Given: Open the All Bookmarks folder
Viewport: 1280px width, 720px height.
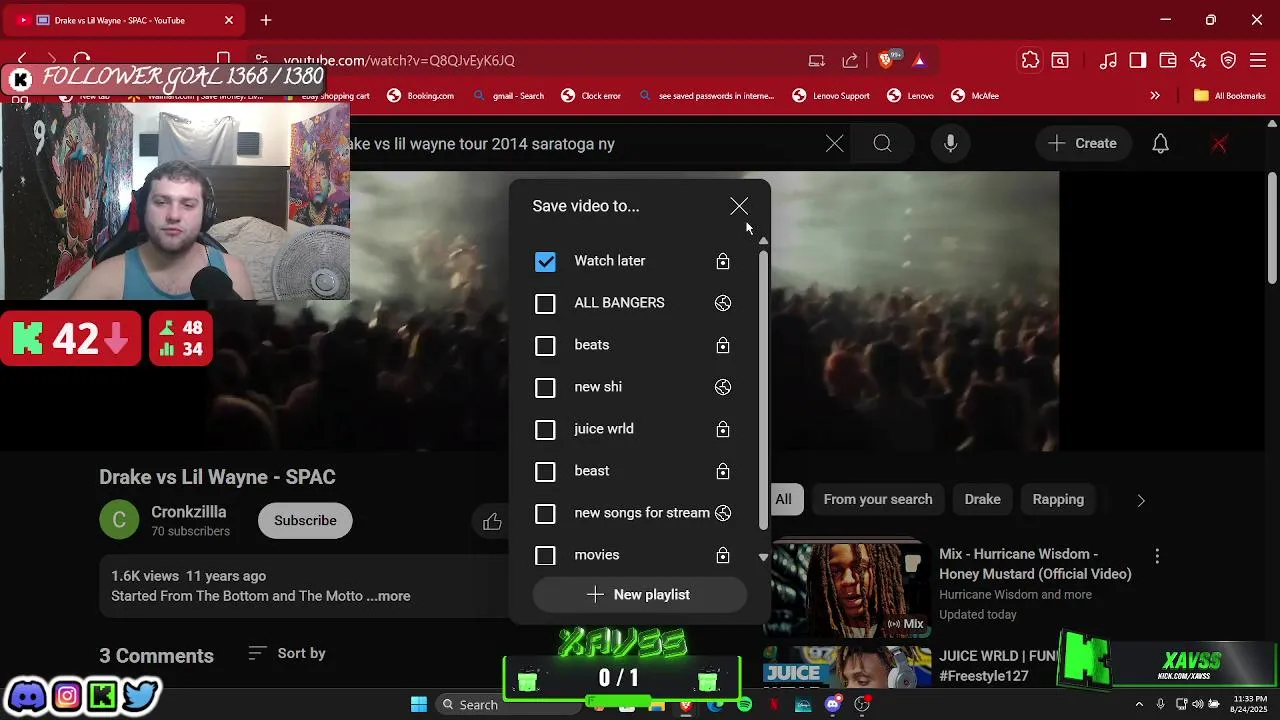Looking at the screenshot, I should click(1230, 96).
